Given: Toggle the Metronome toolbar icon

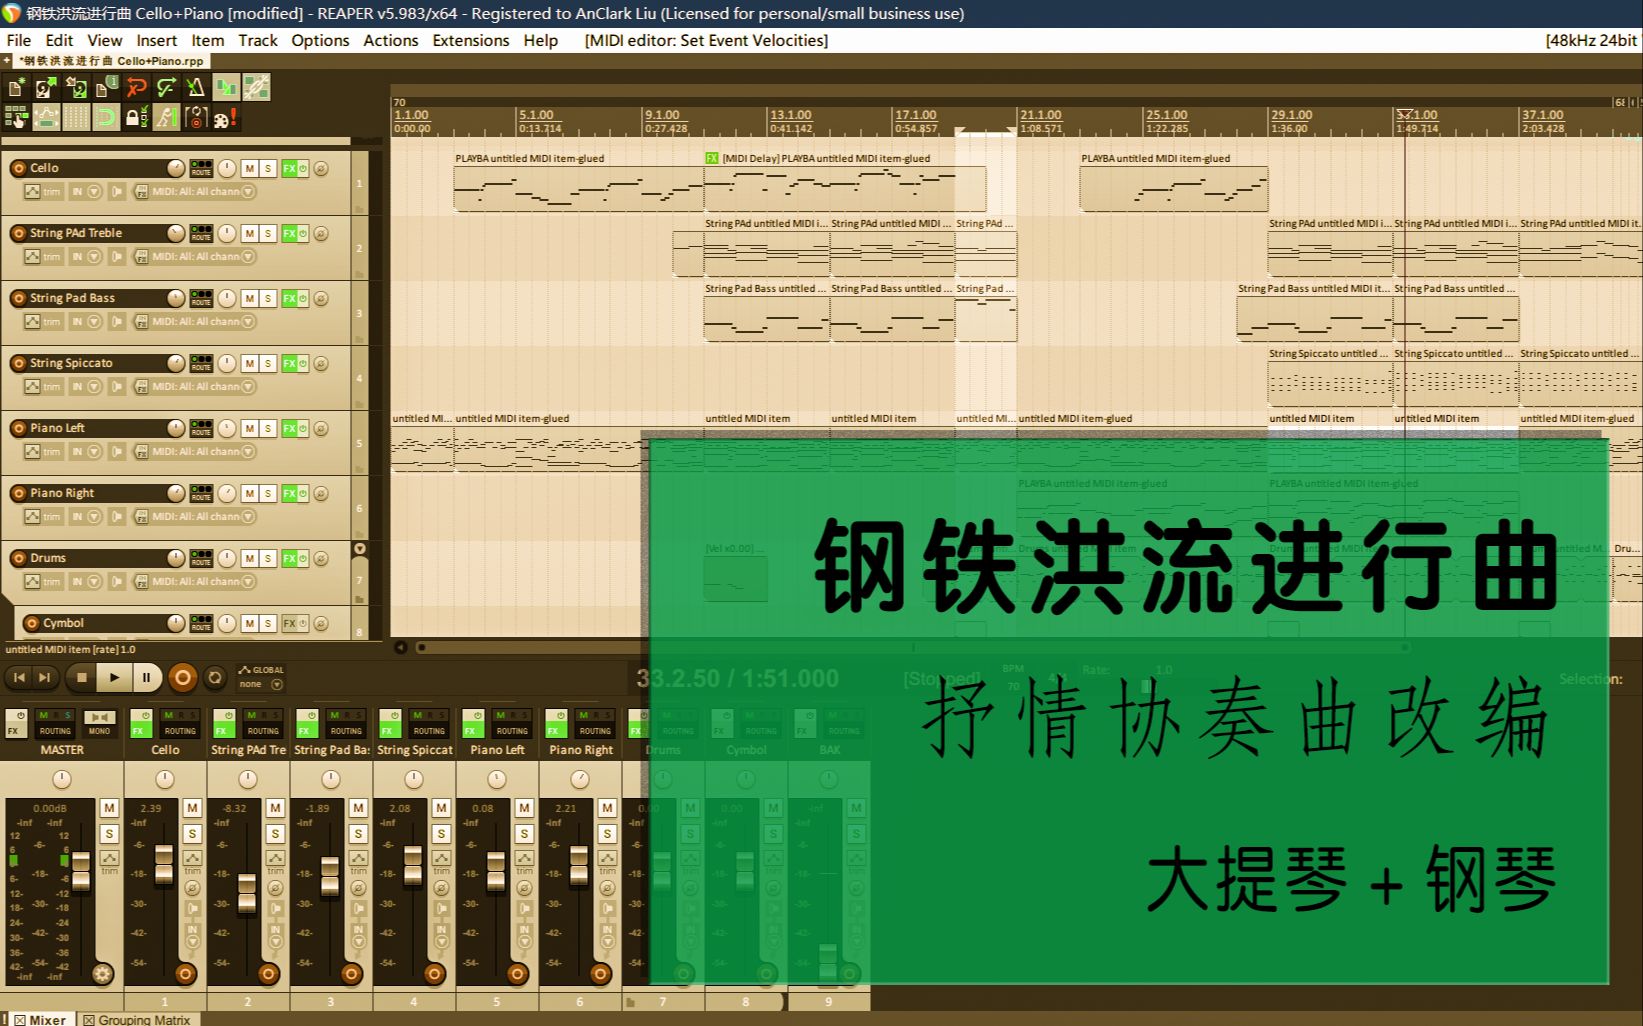Looking at the screenshot, I should click(196, 87).
